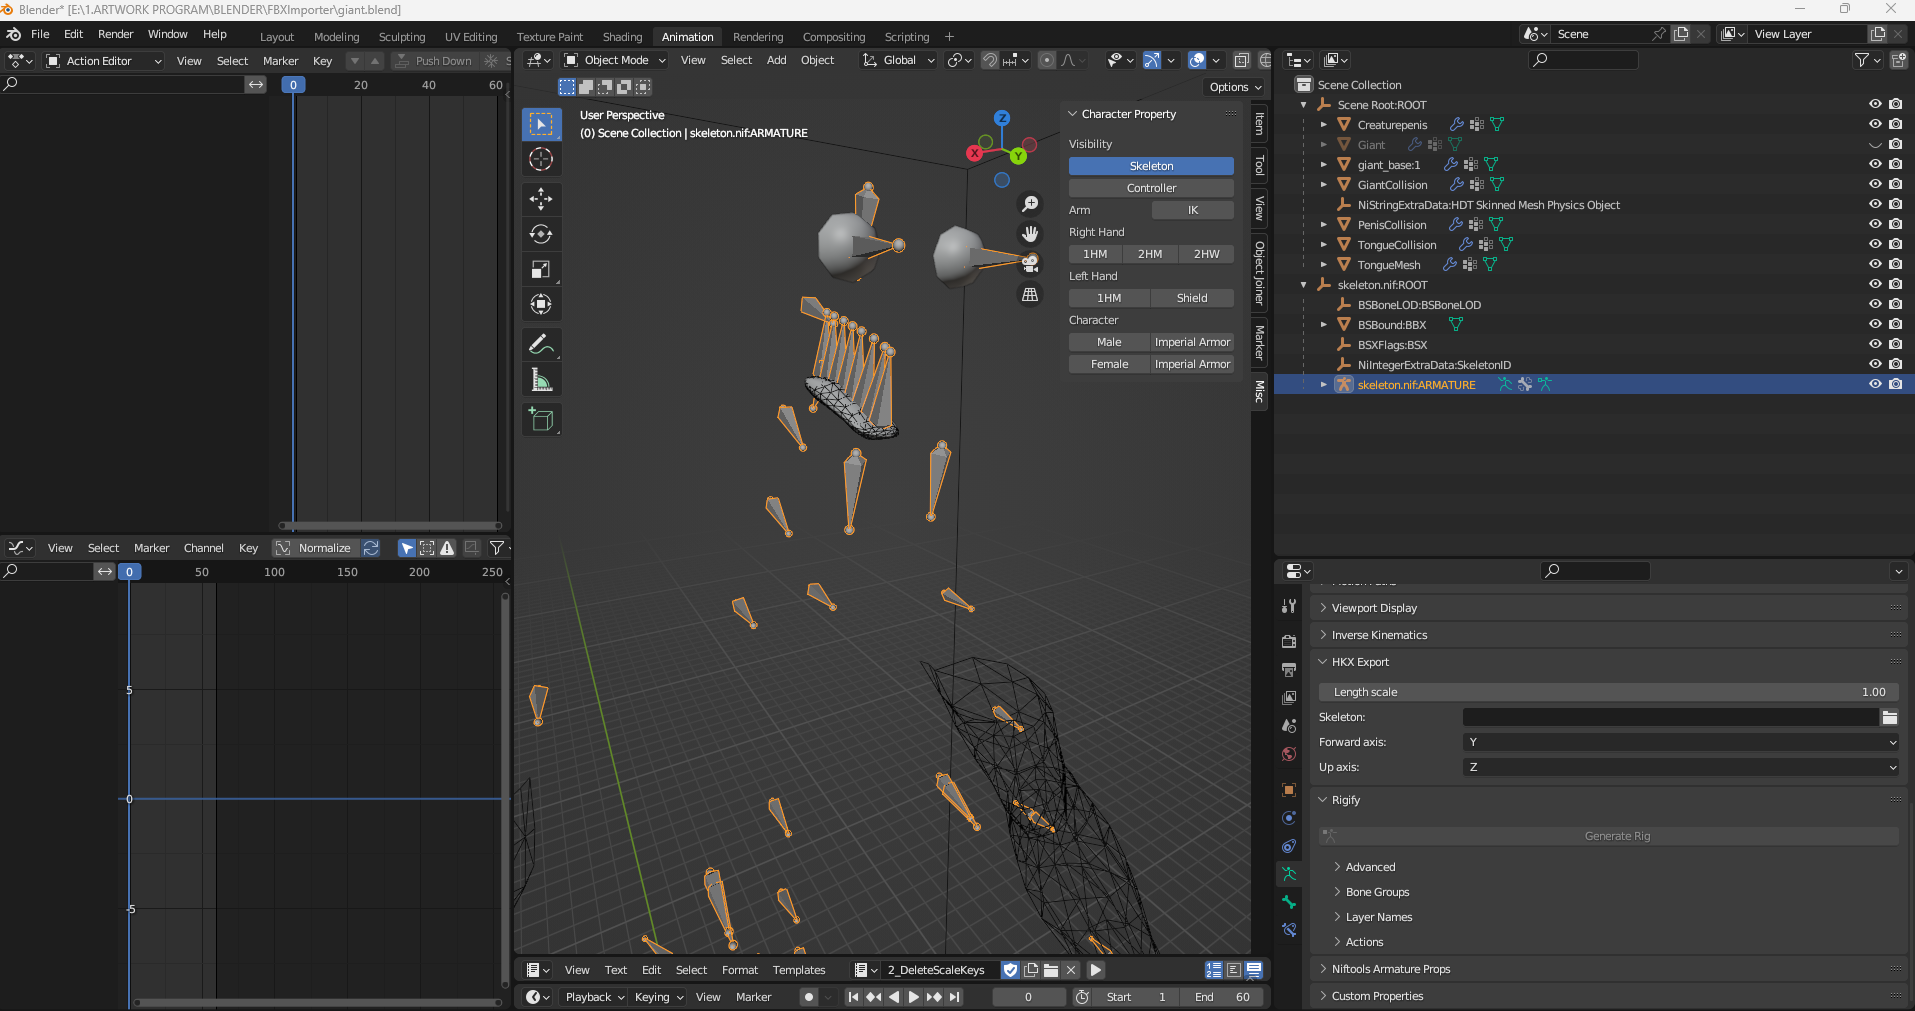
Task: Browse for the HKX Skeleton file
Action: click(1890, 717)
